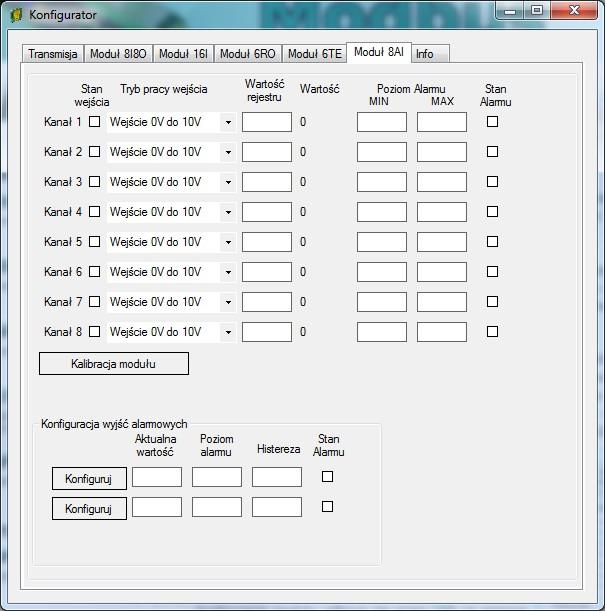Toggle Kanał 7 Stan wejścia checkbox
Image resolution: width=605 pixels, height=611 pixels.
pyautogui.click(x=94, y=302)
